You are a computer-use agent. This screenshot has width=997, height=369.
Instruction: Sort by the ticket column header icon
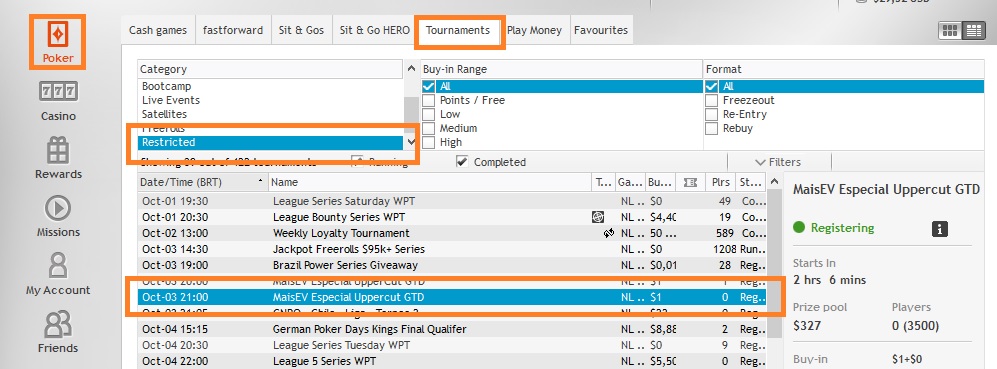click(690, 183)
